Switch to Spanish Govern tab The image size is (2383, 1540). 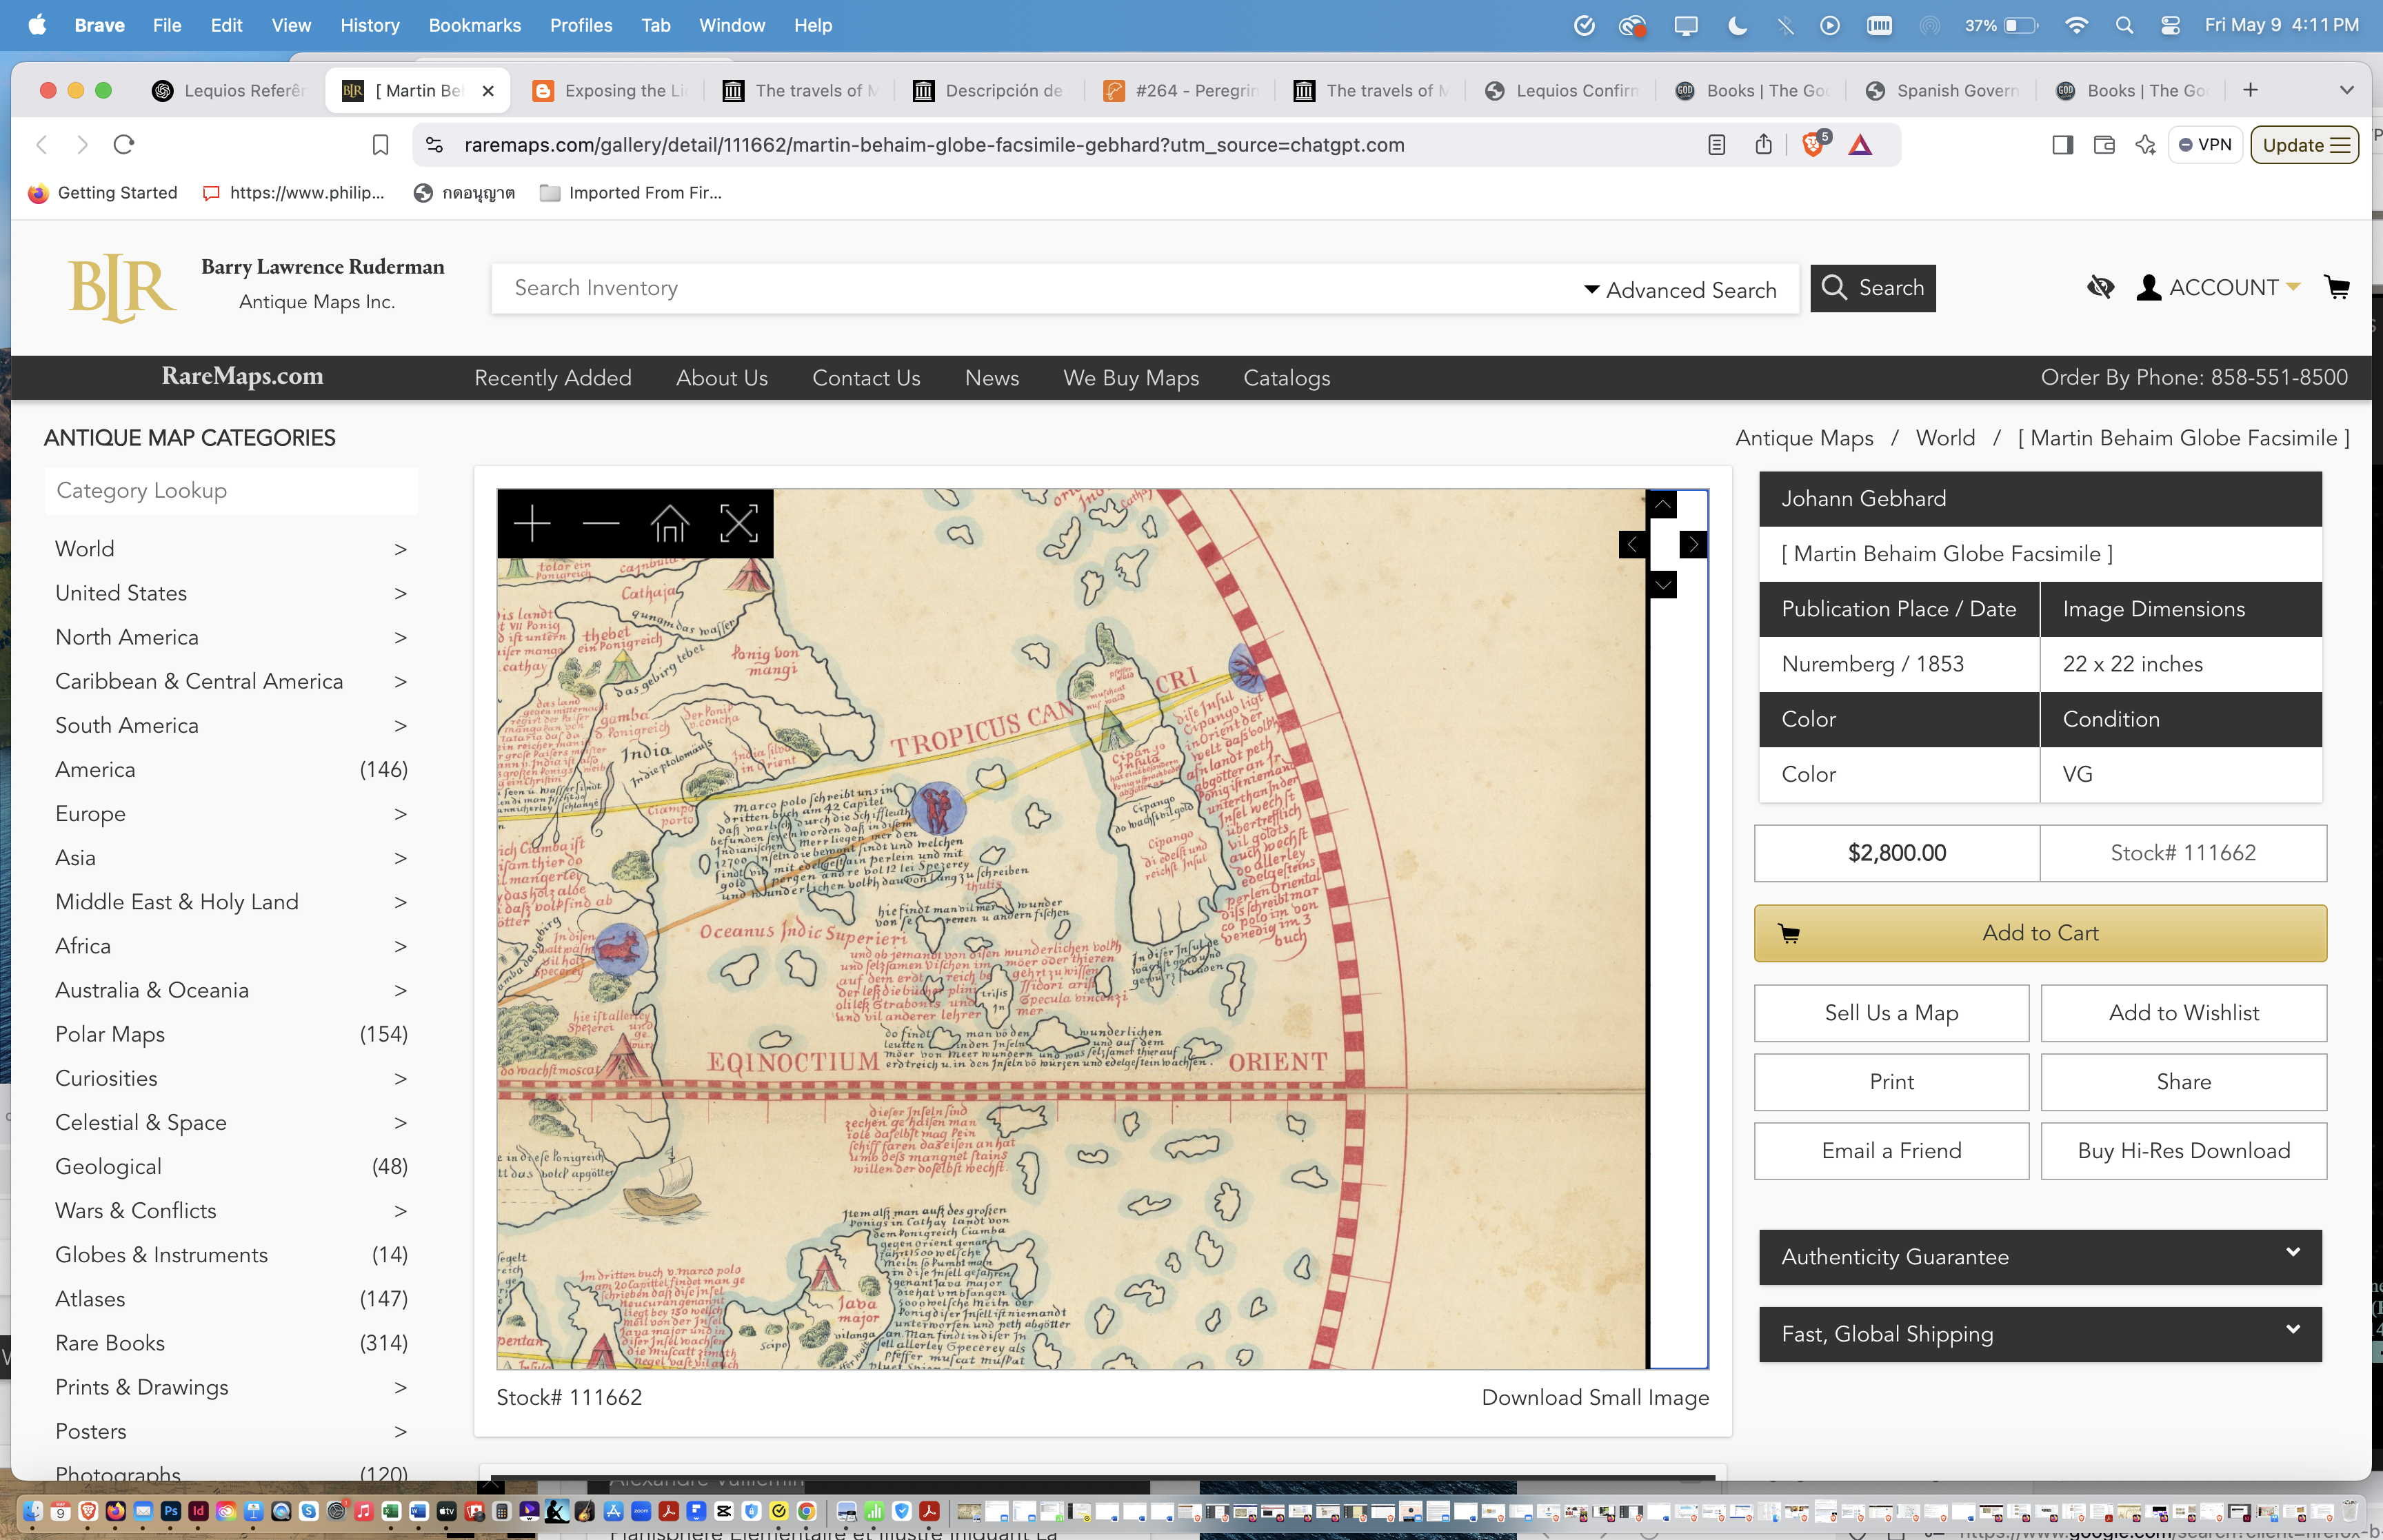1942,91
